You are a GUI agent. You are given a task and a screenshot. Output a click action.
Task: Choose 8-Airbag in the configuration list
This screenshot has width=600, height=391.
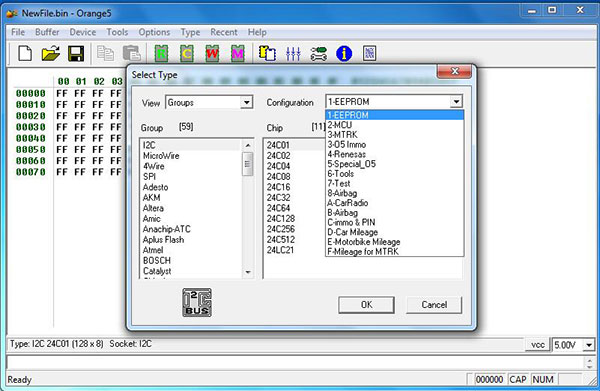(x=395, y=193)
